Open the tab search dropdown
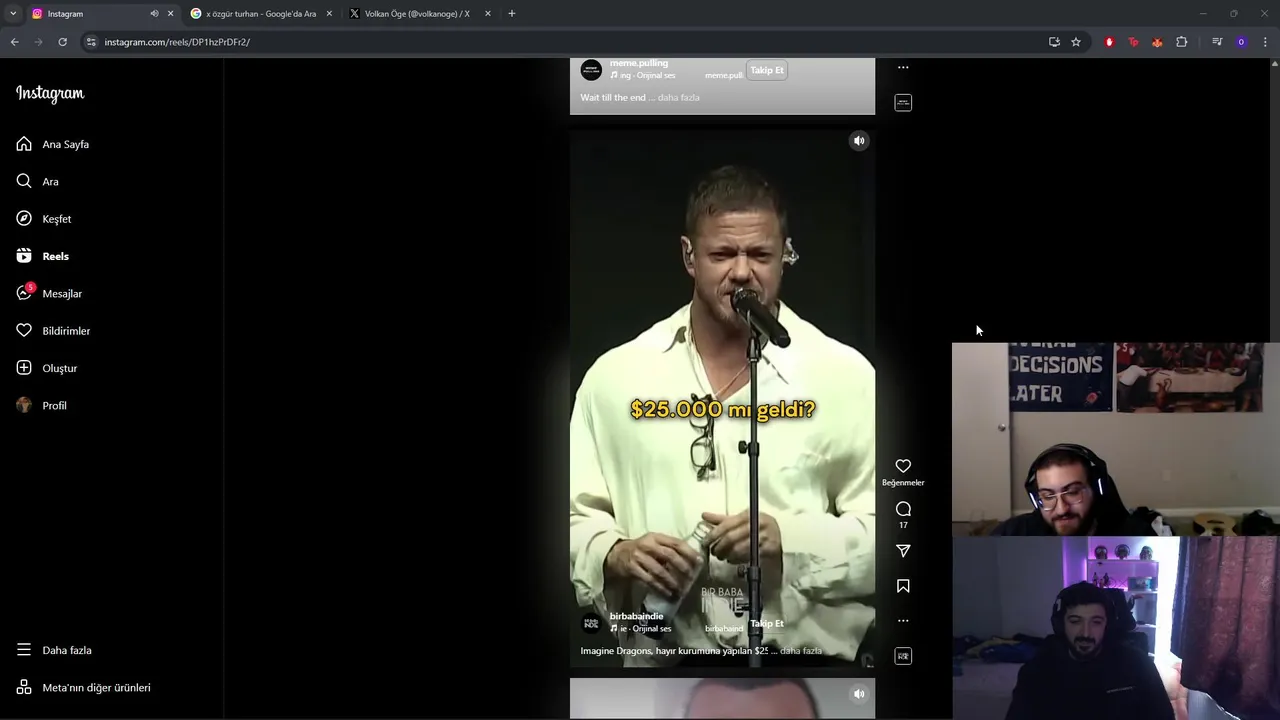This screenshot has height=720, width=1280. pos(13,14)
